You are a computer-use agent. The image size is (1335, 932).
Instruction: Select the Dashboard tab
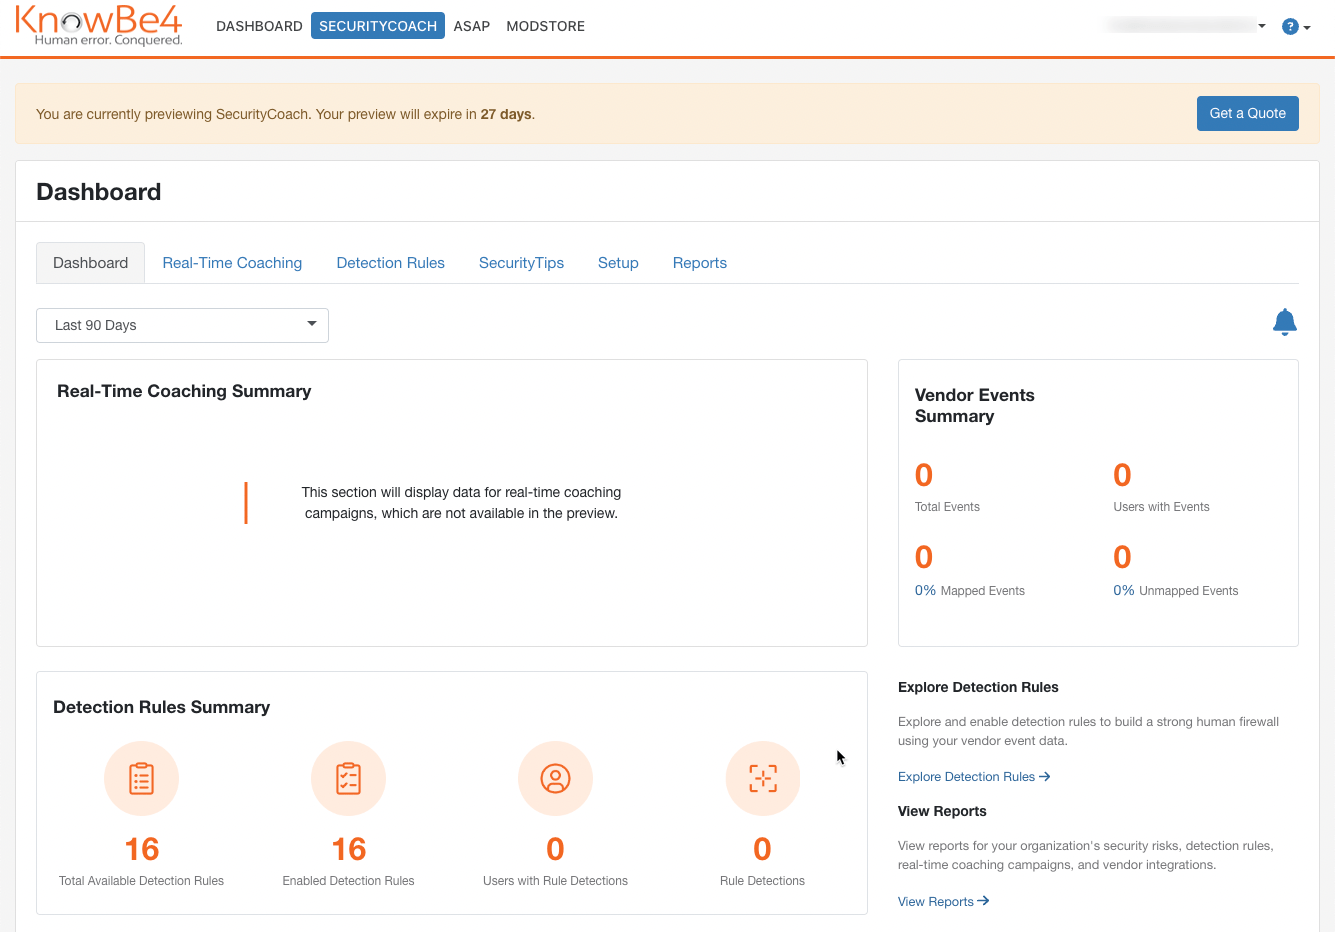91,263
